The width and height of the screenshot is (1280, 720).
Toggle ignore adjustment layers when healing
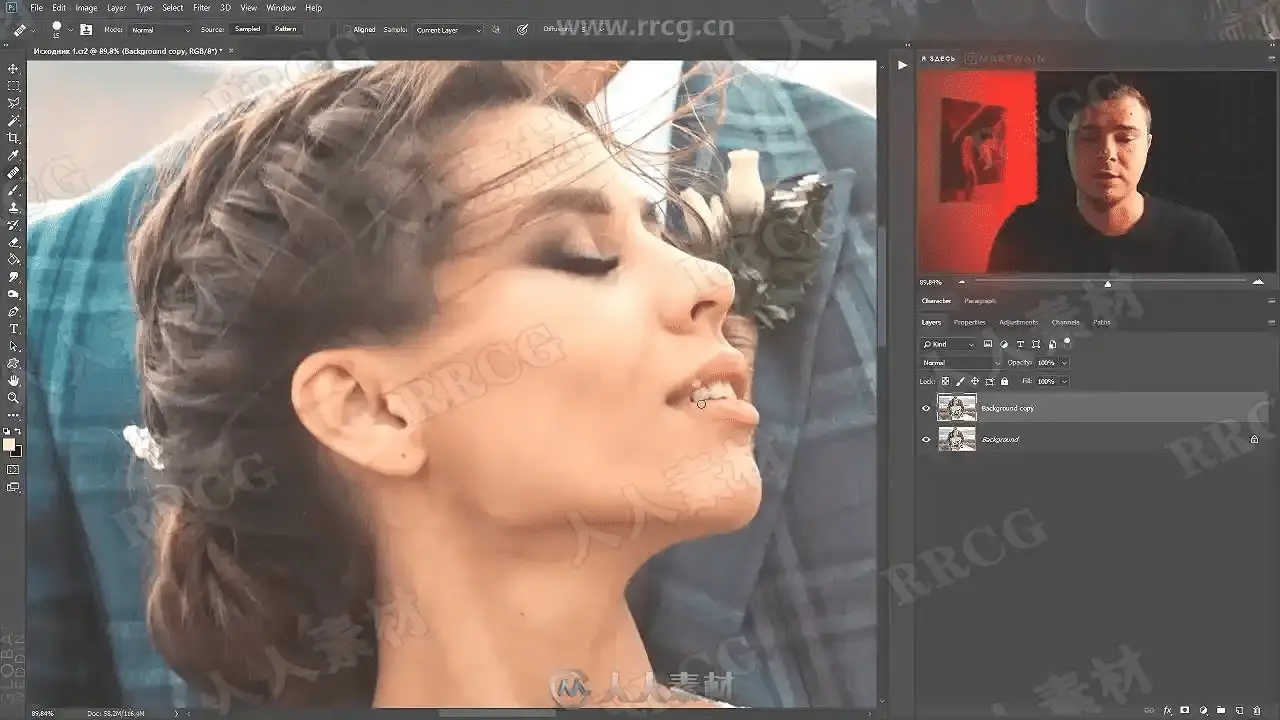494,30
